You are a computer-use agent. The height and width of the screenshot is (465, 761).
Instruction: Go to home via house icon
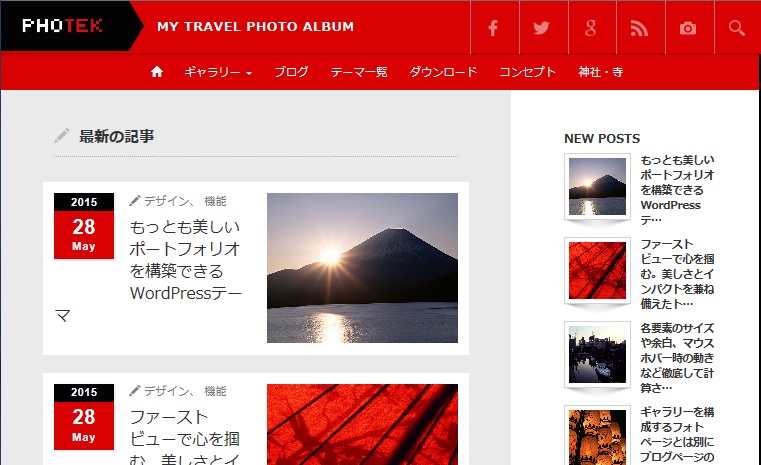pos(157,72)
